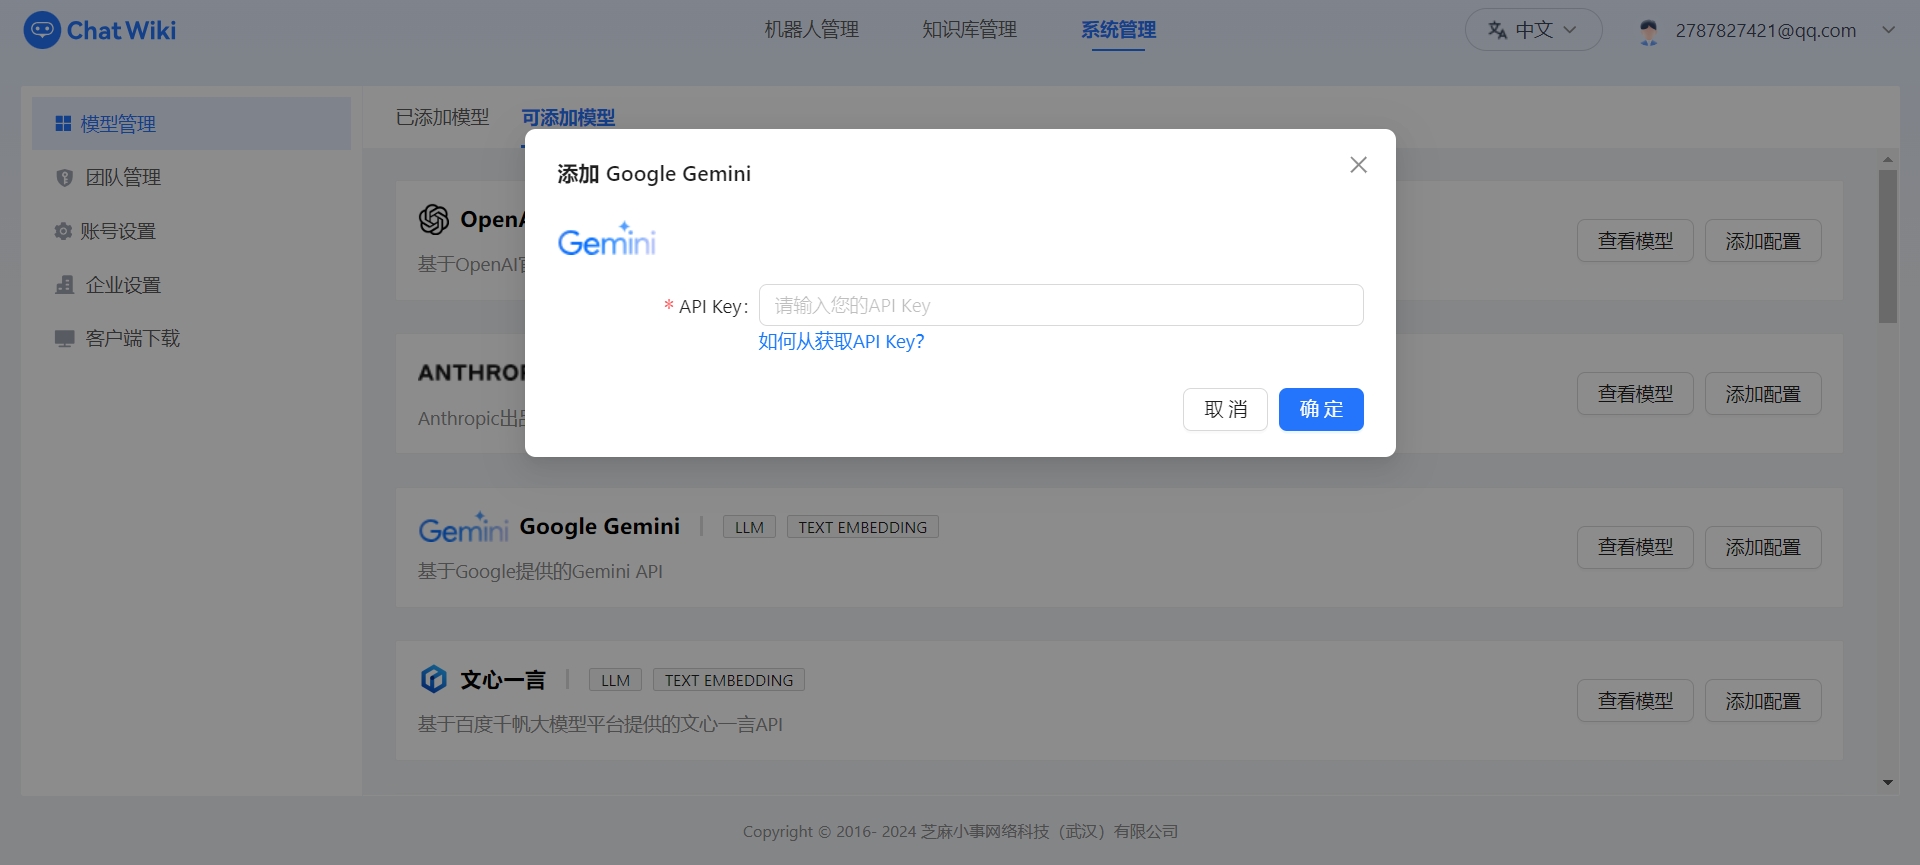Switch to the 已添加模型 tab
This screenshot has width=1920, height=865.
click(x=442, y=117)
